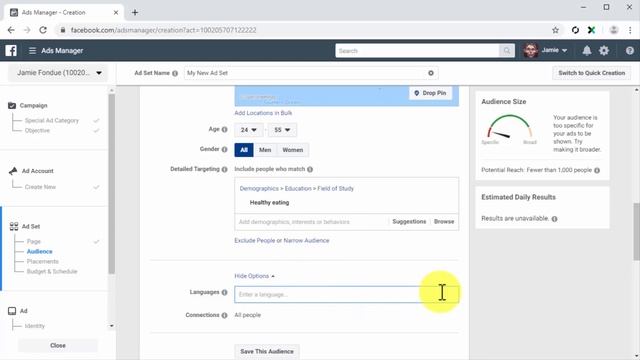
Task: Click the Ads Manager search box
Action: coord(417,51)
